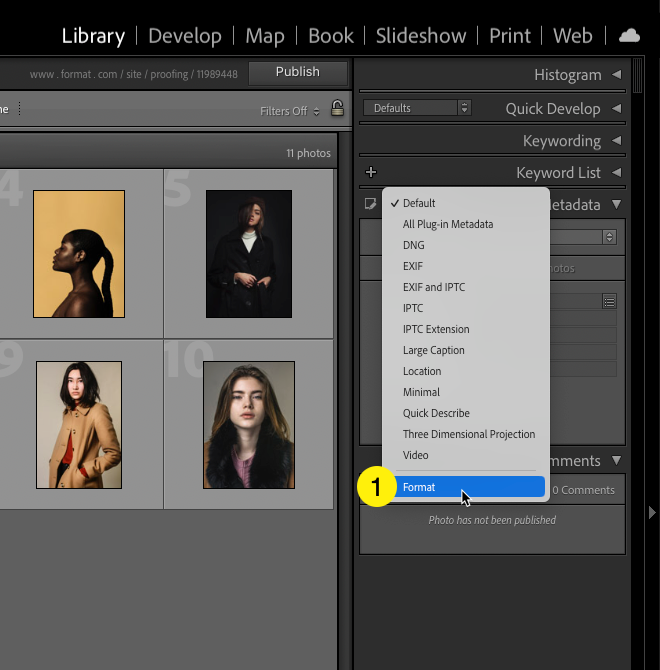Select the yellow-background profile portrait thumbnail
This screenshot has width=660, height=670.
pos(79,254)
